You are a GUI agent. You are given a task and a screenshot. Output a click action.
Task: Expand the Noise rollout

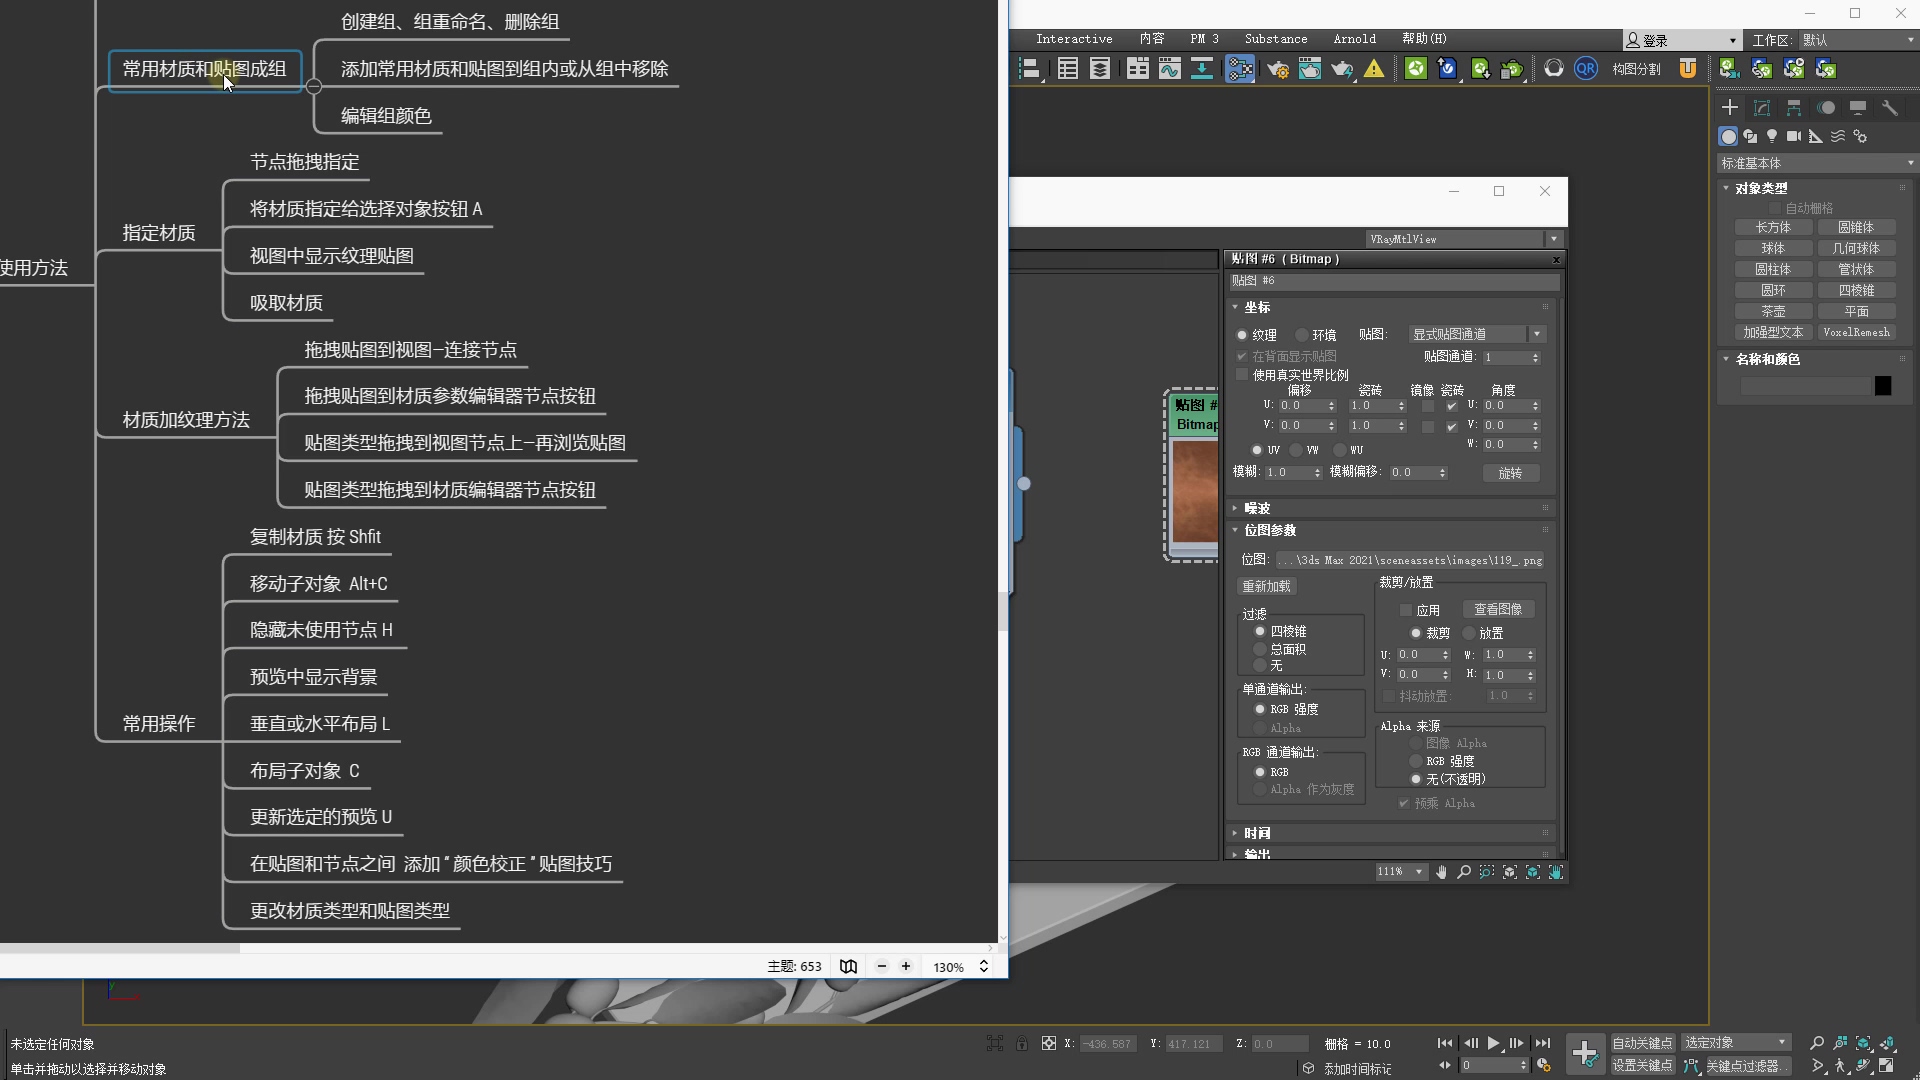click(x=1257, y=508)
